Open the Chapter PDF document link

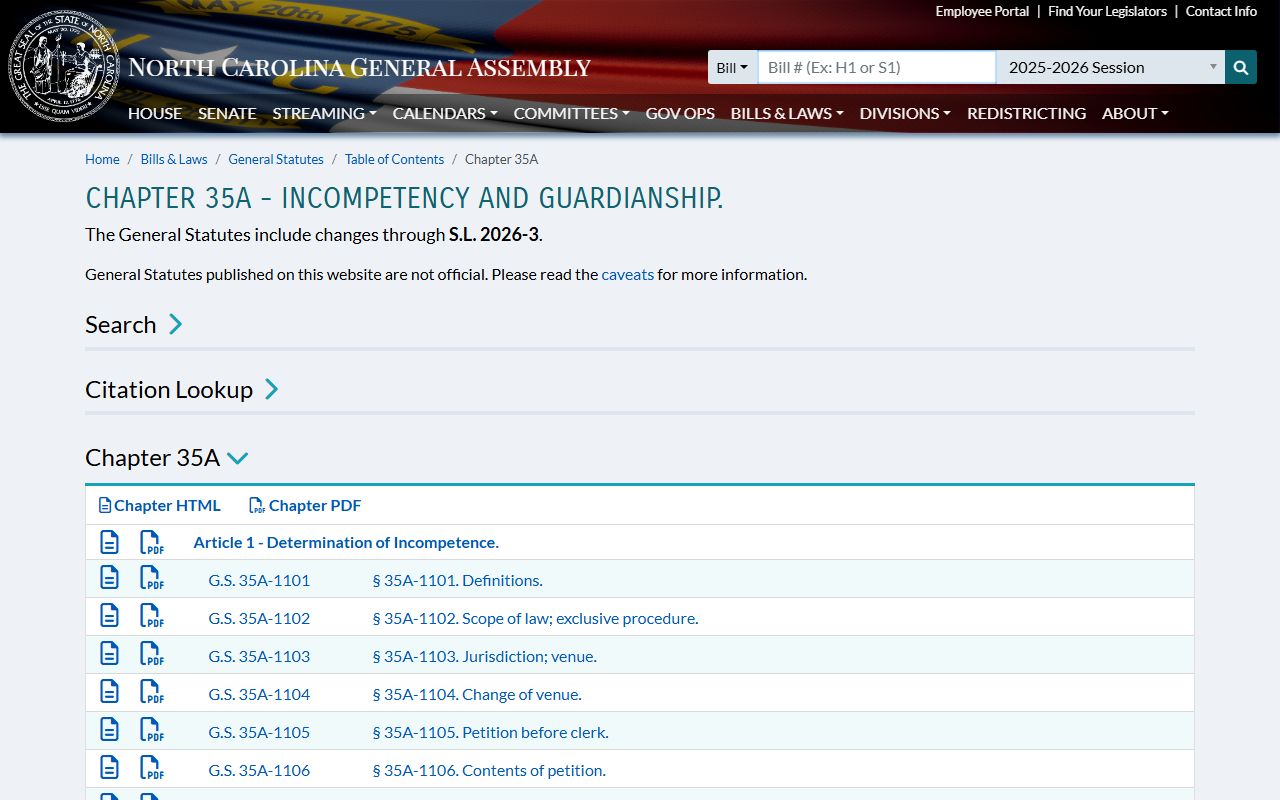[x=305, y=505]
